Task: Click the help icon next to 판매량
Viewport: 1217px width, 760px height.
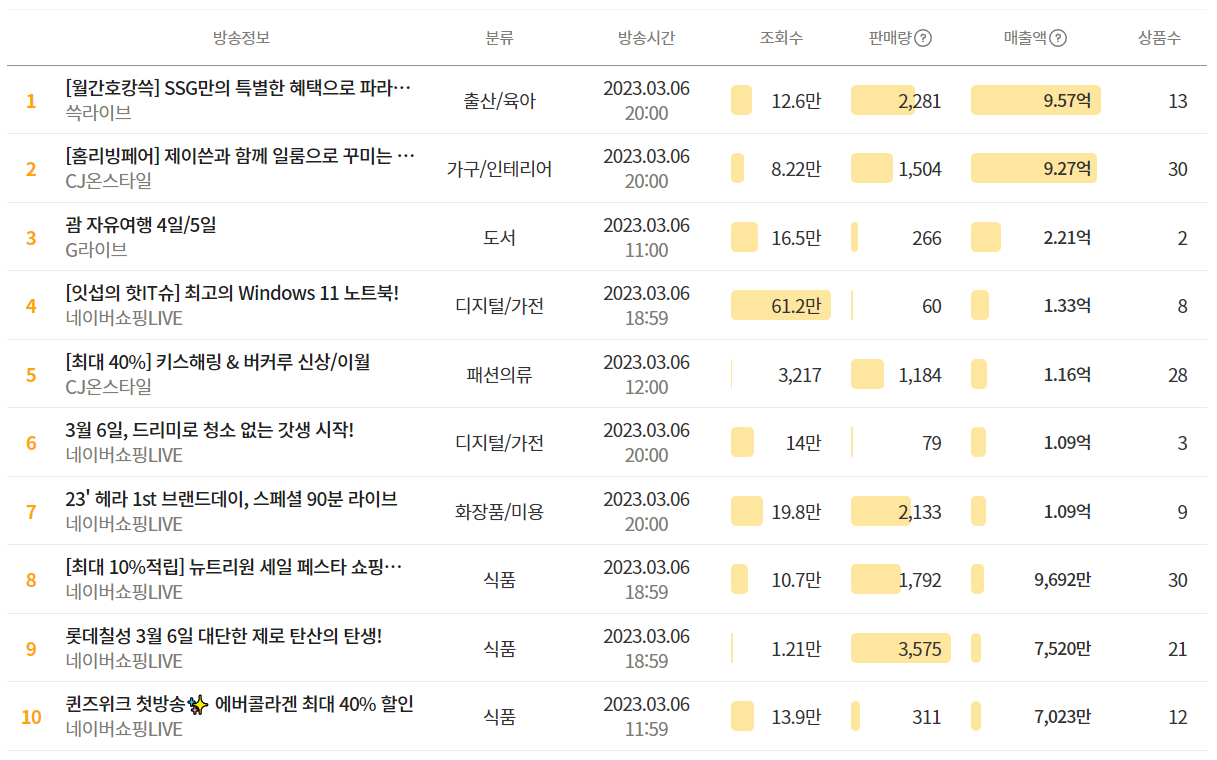Action: [x=923, y=38]
